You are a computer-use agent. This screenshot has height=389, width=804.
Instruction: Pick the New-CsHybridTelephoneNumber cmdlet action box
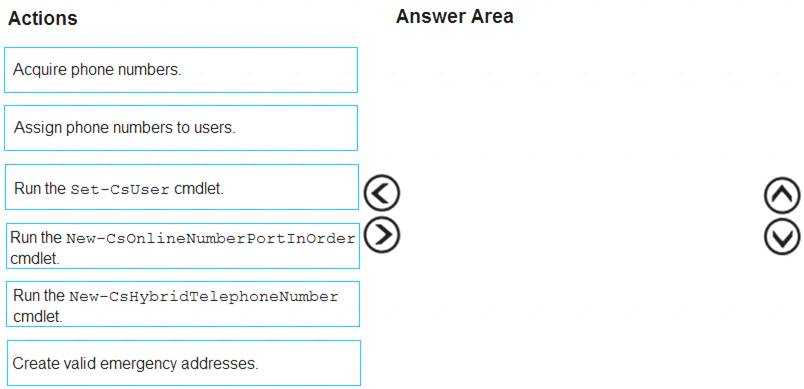coord(183,304)
